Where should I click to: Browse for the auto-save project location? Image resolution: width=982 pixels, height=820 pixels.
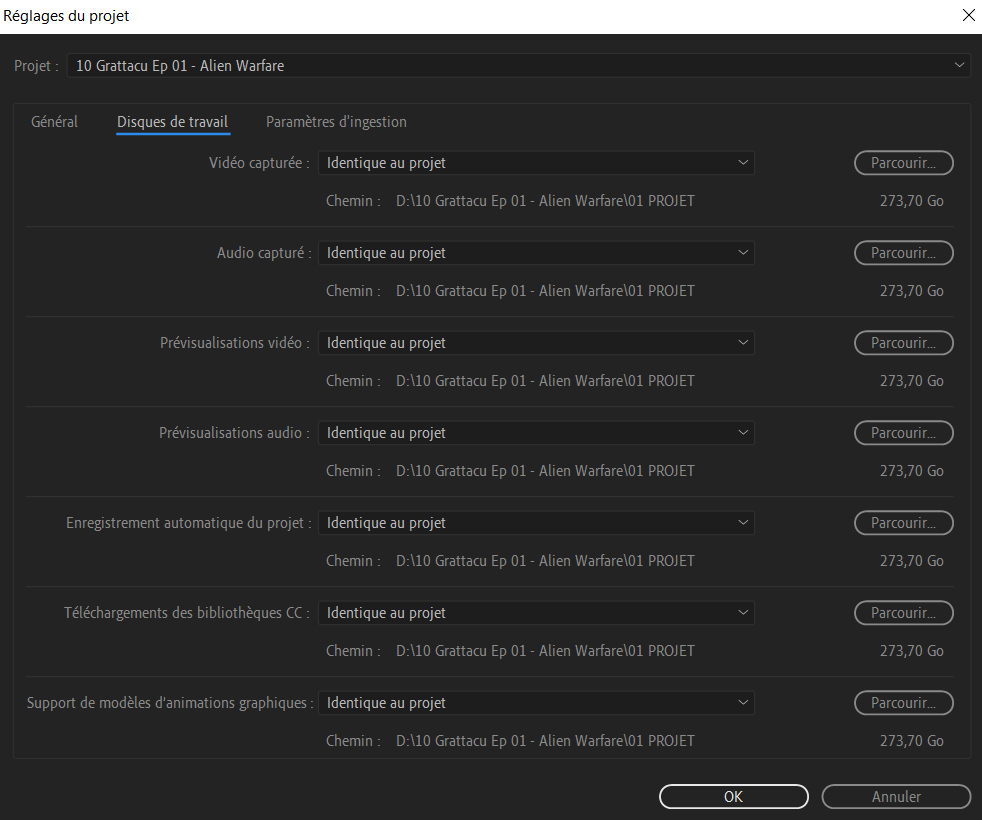pyautogui.click(x=903, y=522)
